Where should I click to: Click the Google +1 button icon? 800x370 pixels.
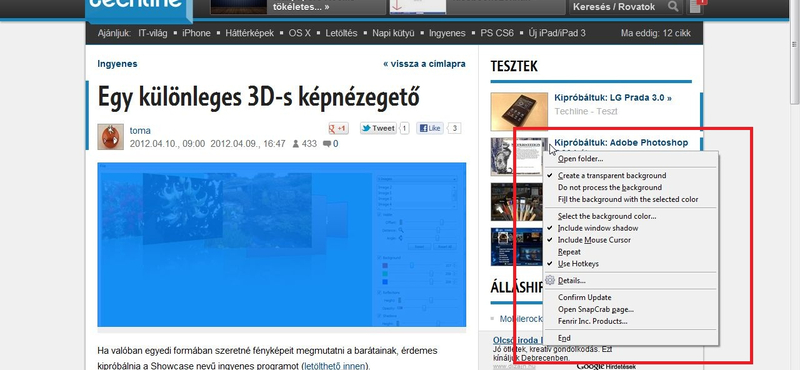click(x=338, y=128)
